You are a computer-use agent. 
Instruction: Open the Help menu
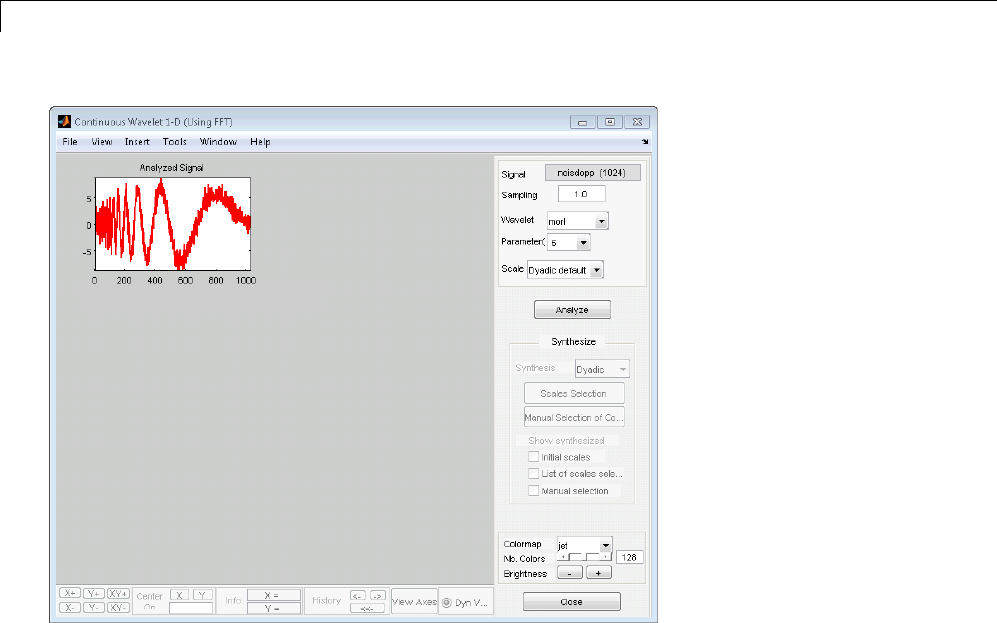260,142
